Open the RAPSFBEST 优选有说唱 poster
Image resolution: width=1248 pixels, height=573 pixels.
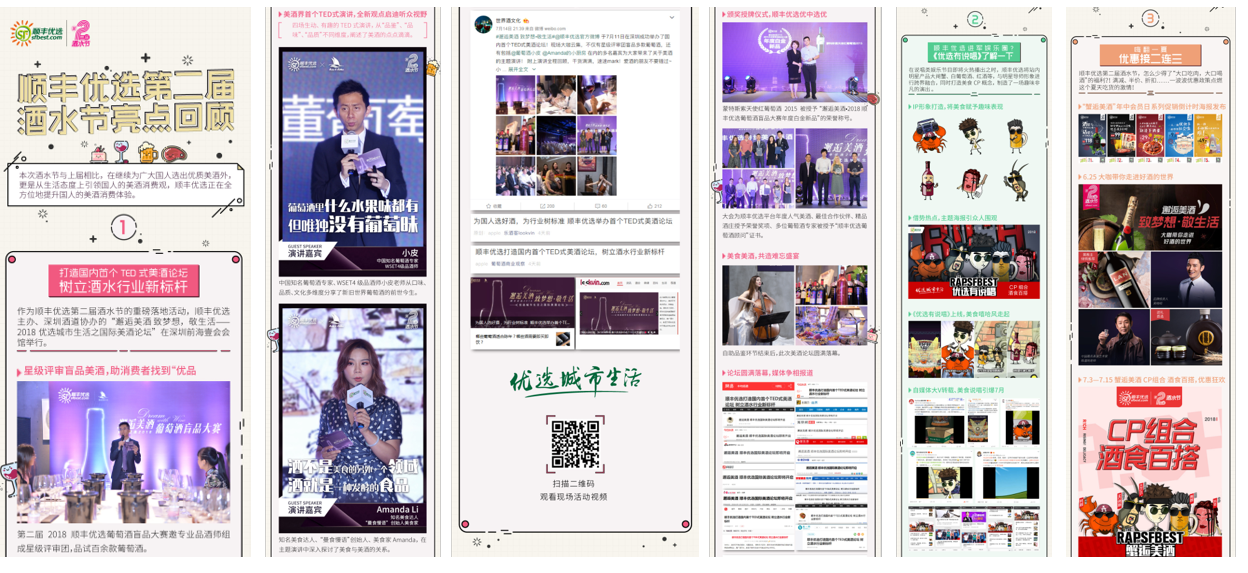974,262
